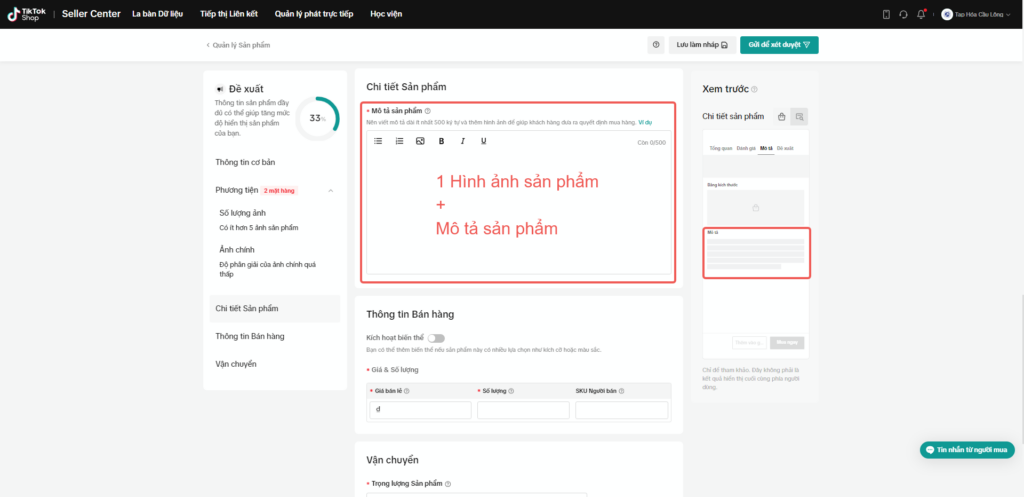
Task: Click the TikTok Shop logo
Action: point(27,14)
